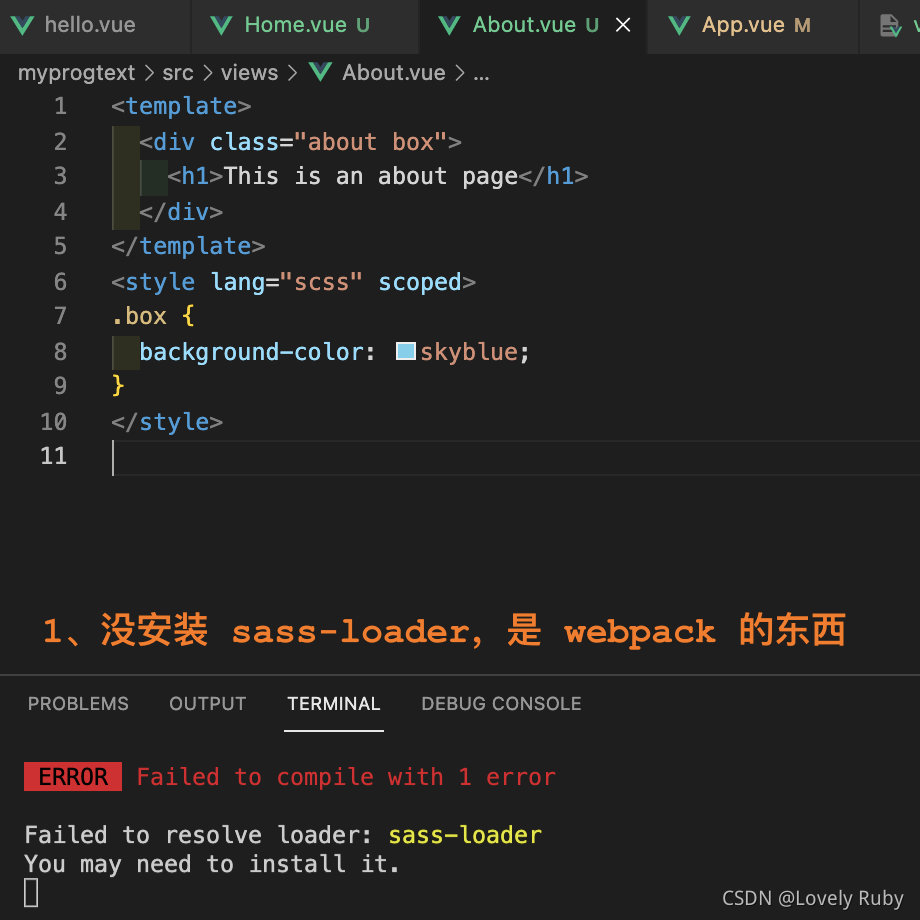
Task: Click the 'background-color' property
Action: coord(251,352)
